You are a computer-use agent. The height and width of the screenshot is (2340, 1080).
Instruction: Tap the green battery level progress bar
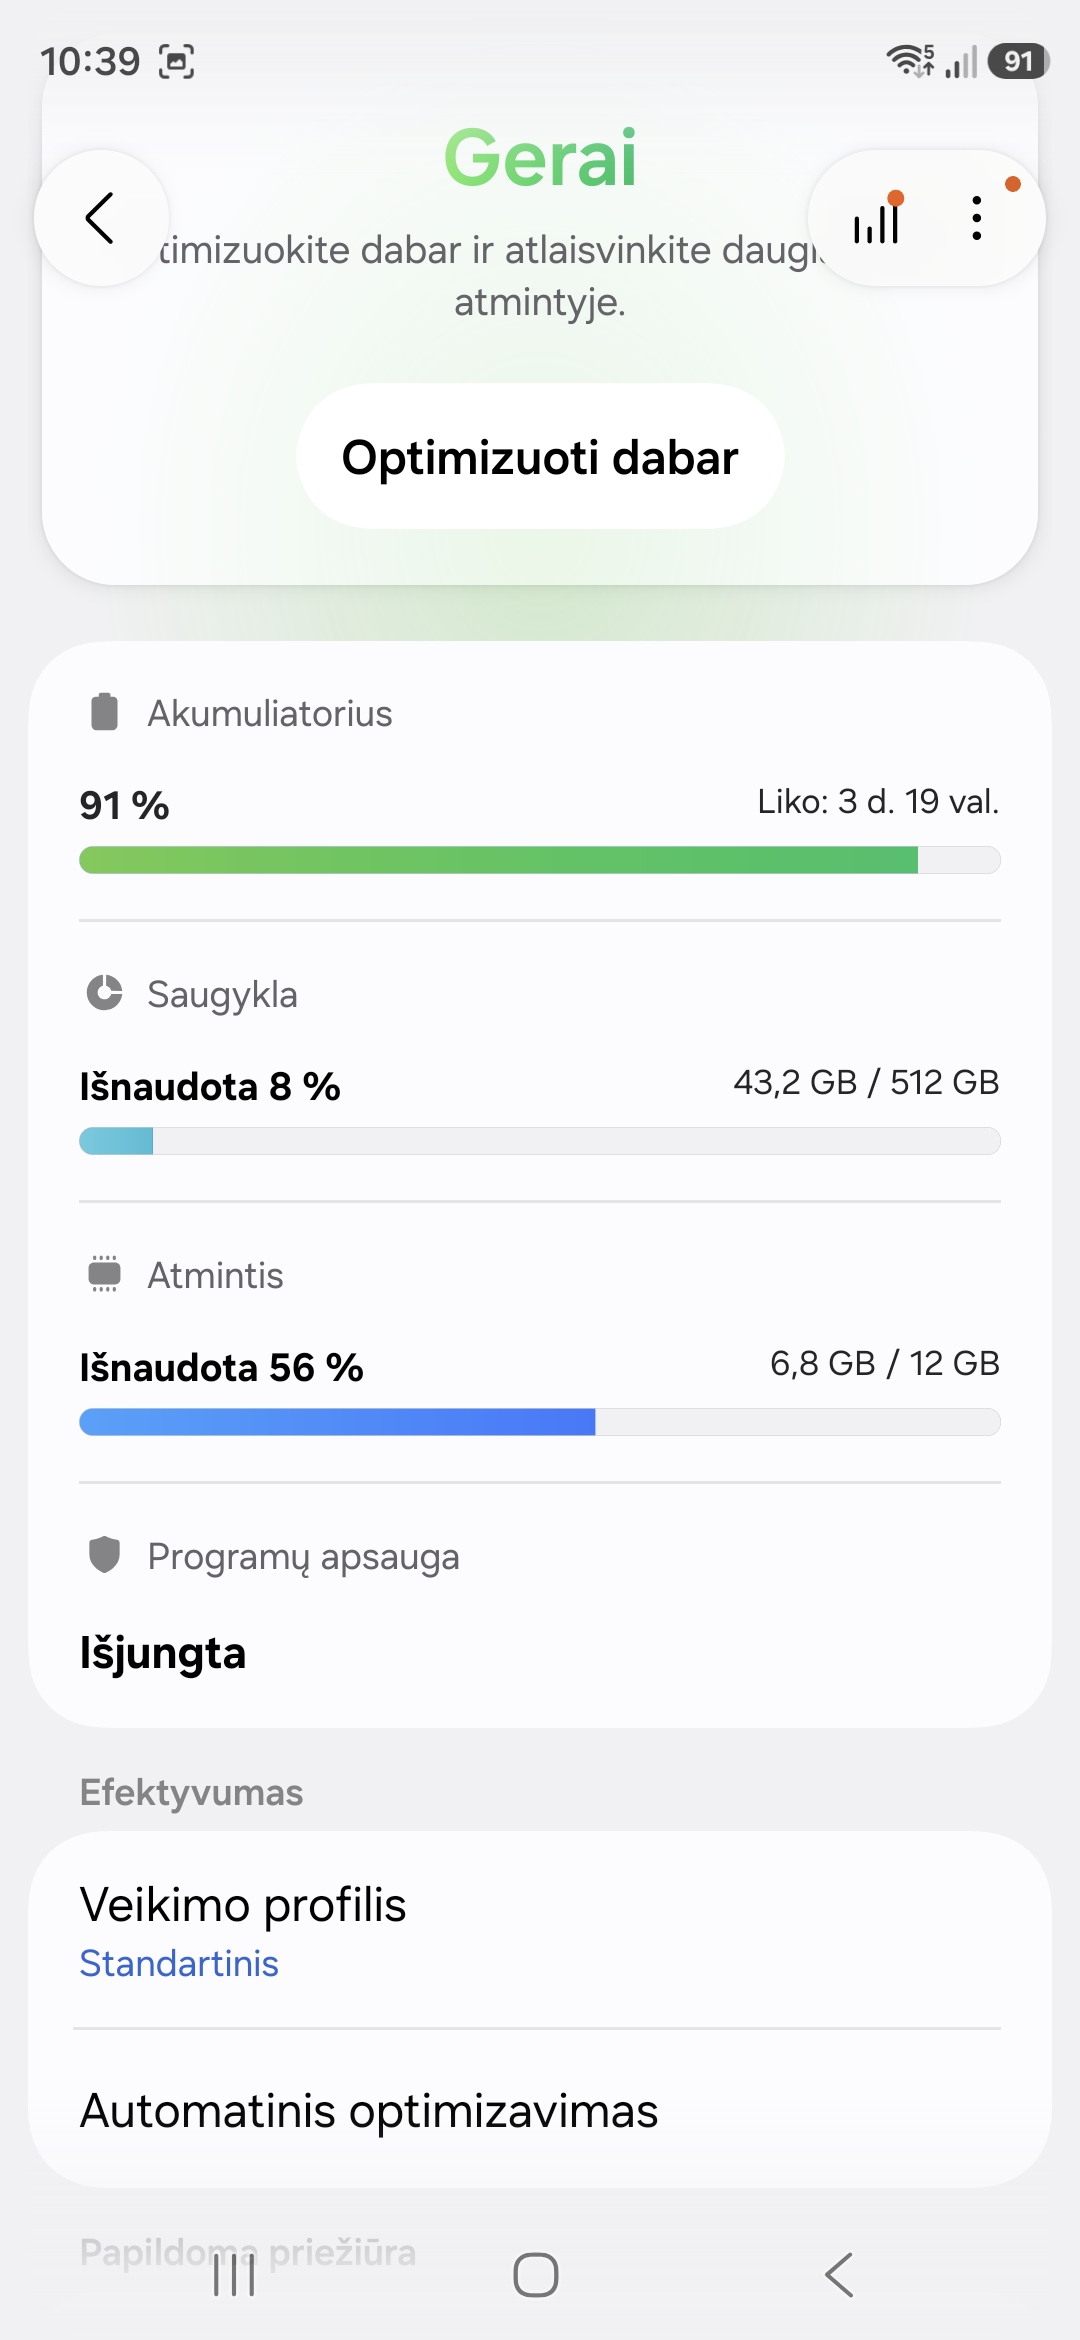540,860
